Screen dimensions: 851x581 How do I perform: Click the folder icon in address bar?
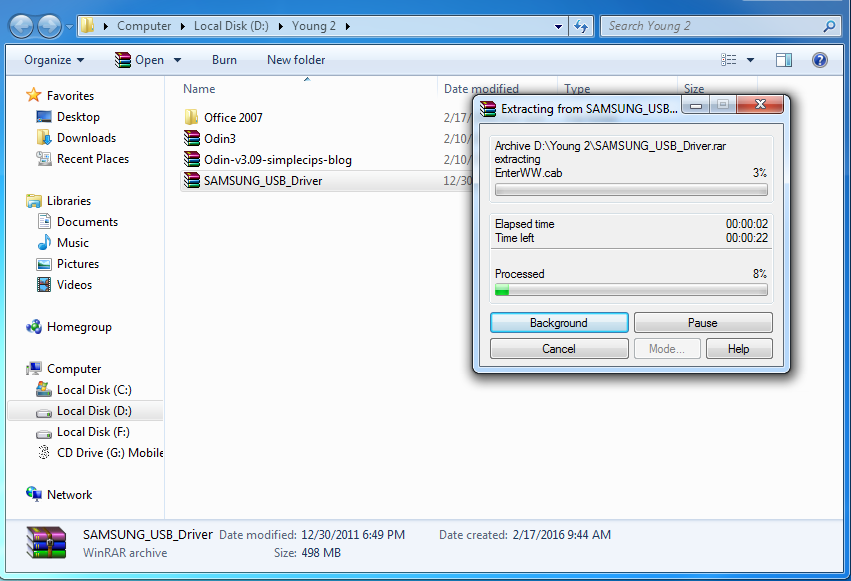point(87,25)
